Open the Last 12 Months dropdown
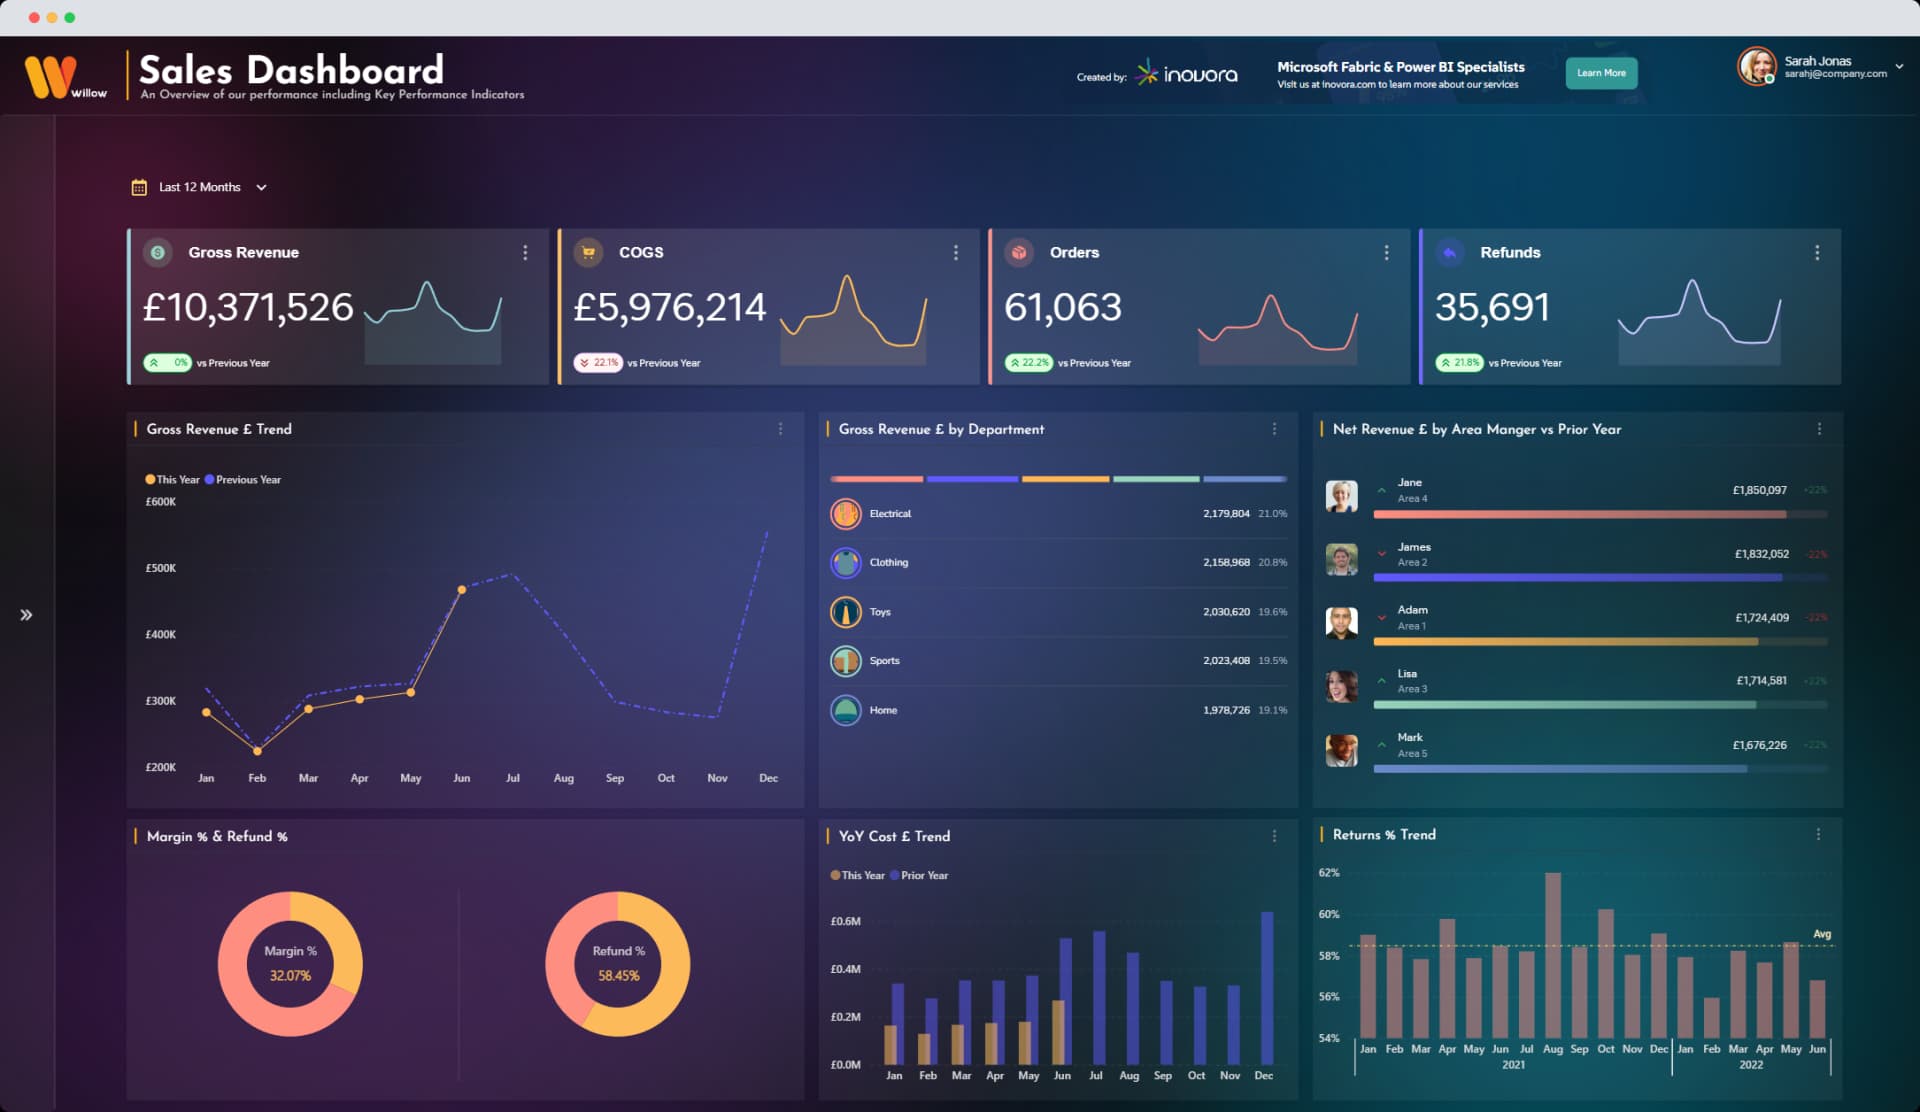 tap(262, 187)
